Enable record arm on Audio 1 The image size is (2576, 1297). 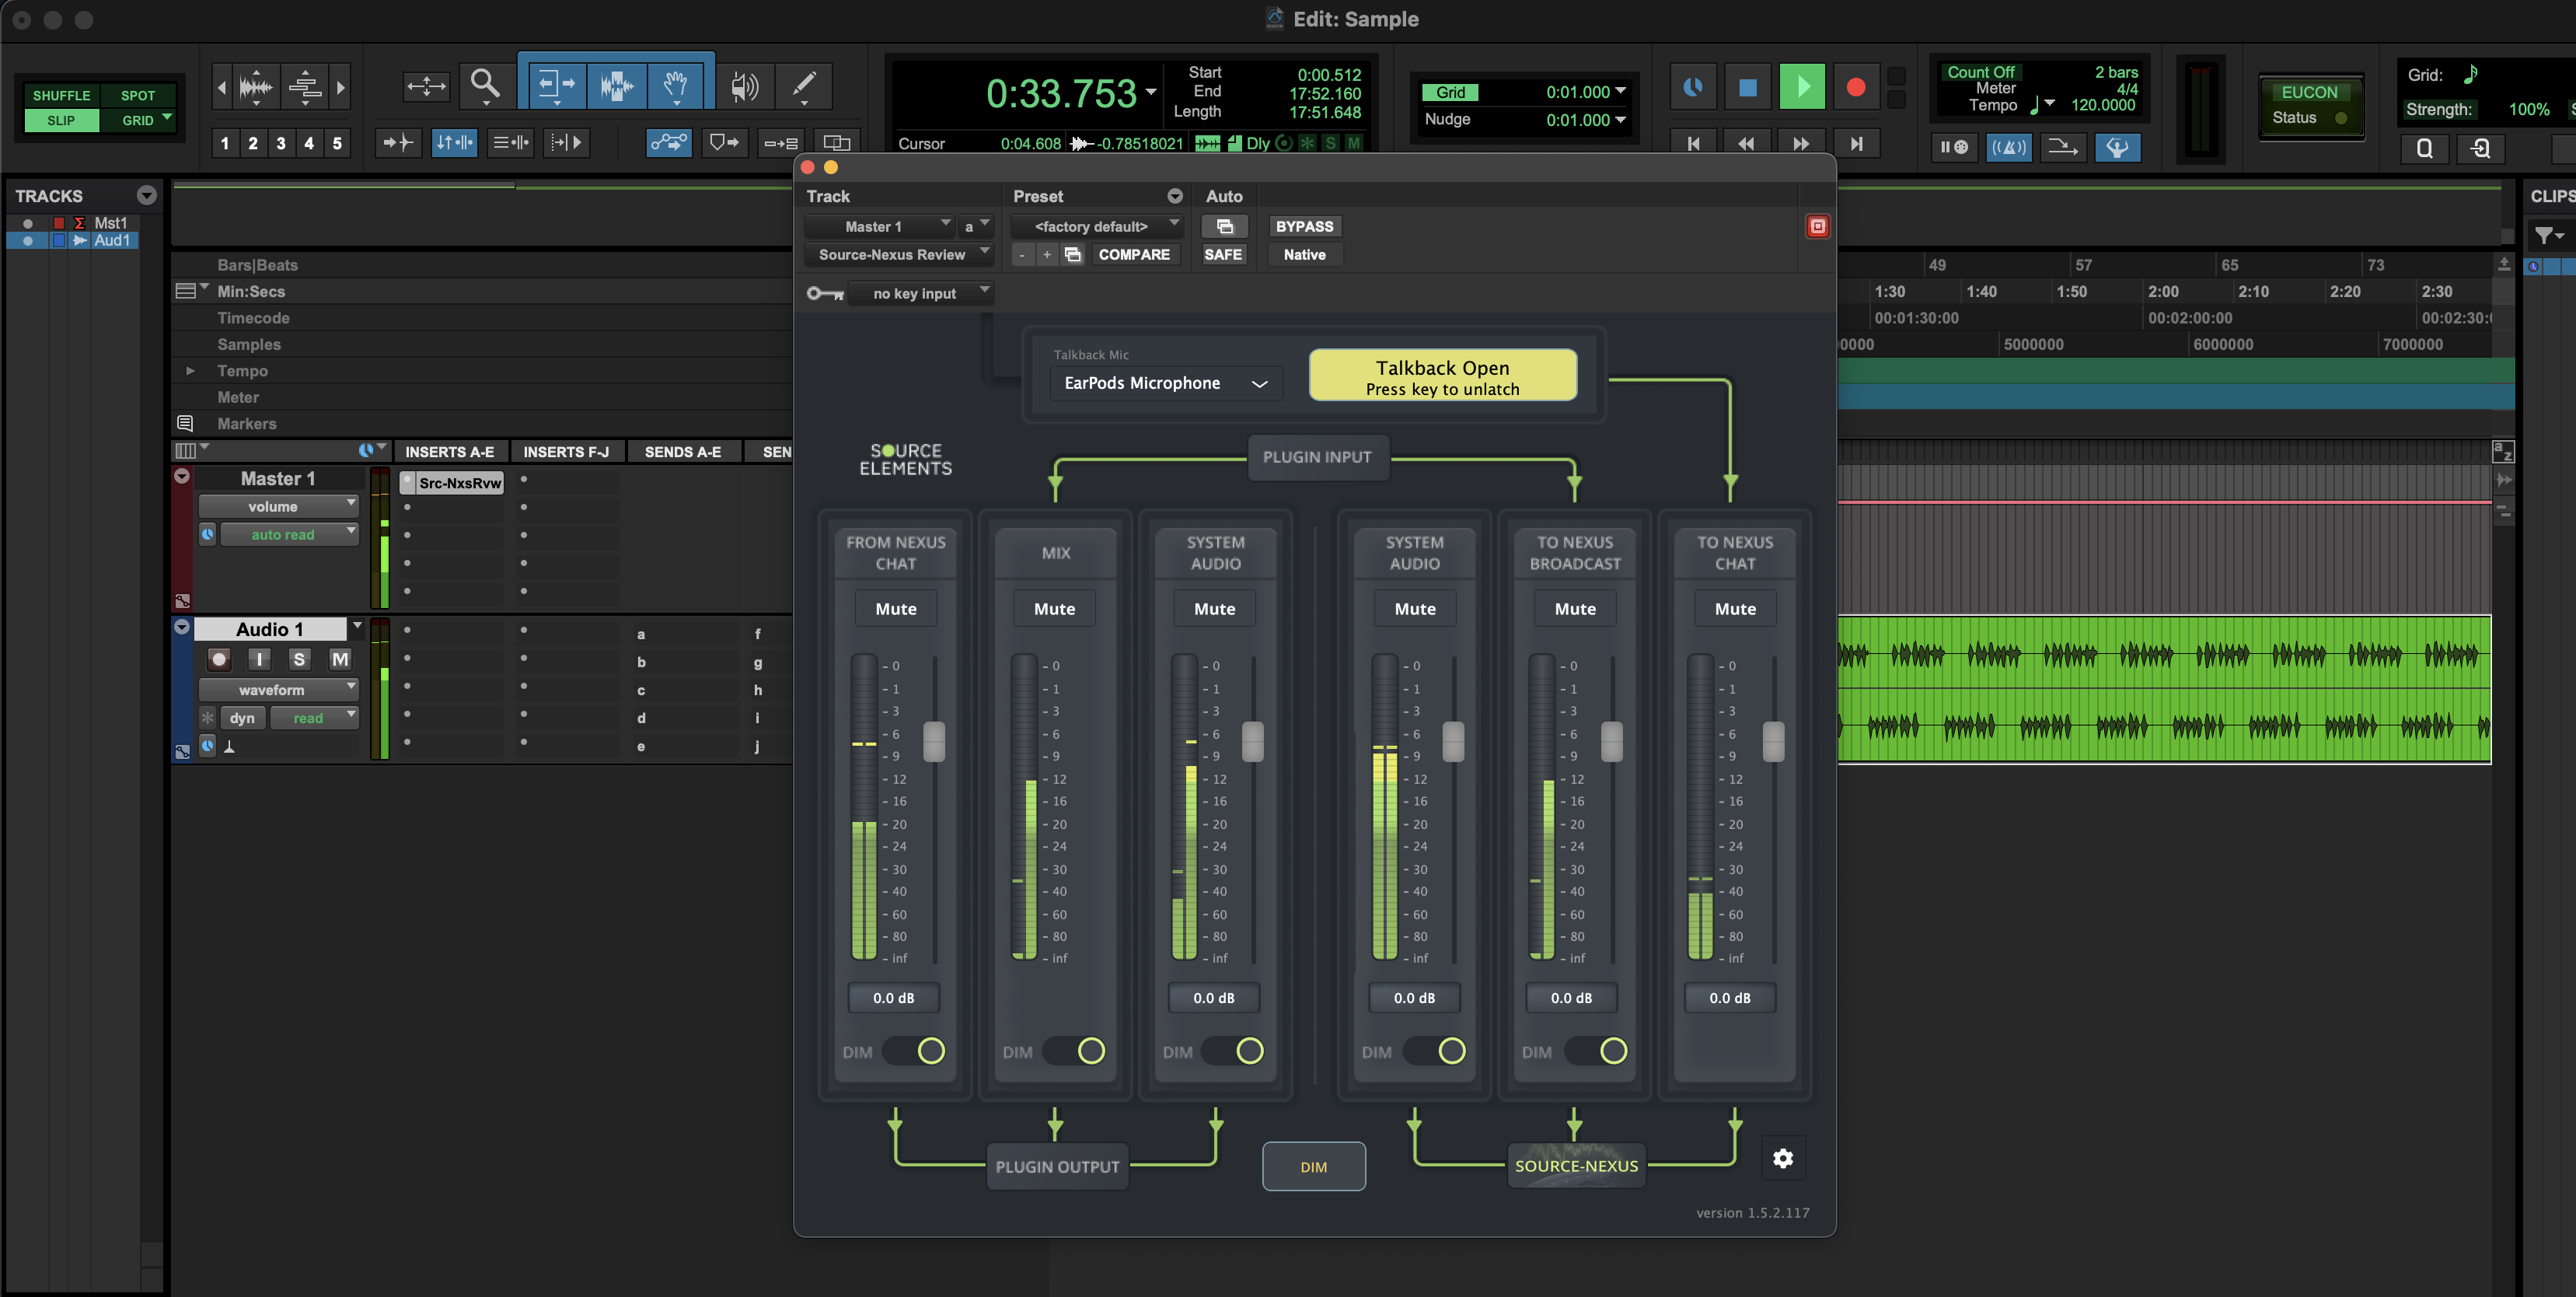coord(219,659)
